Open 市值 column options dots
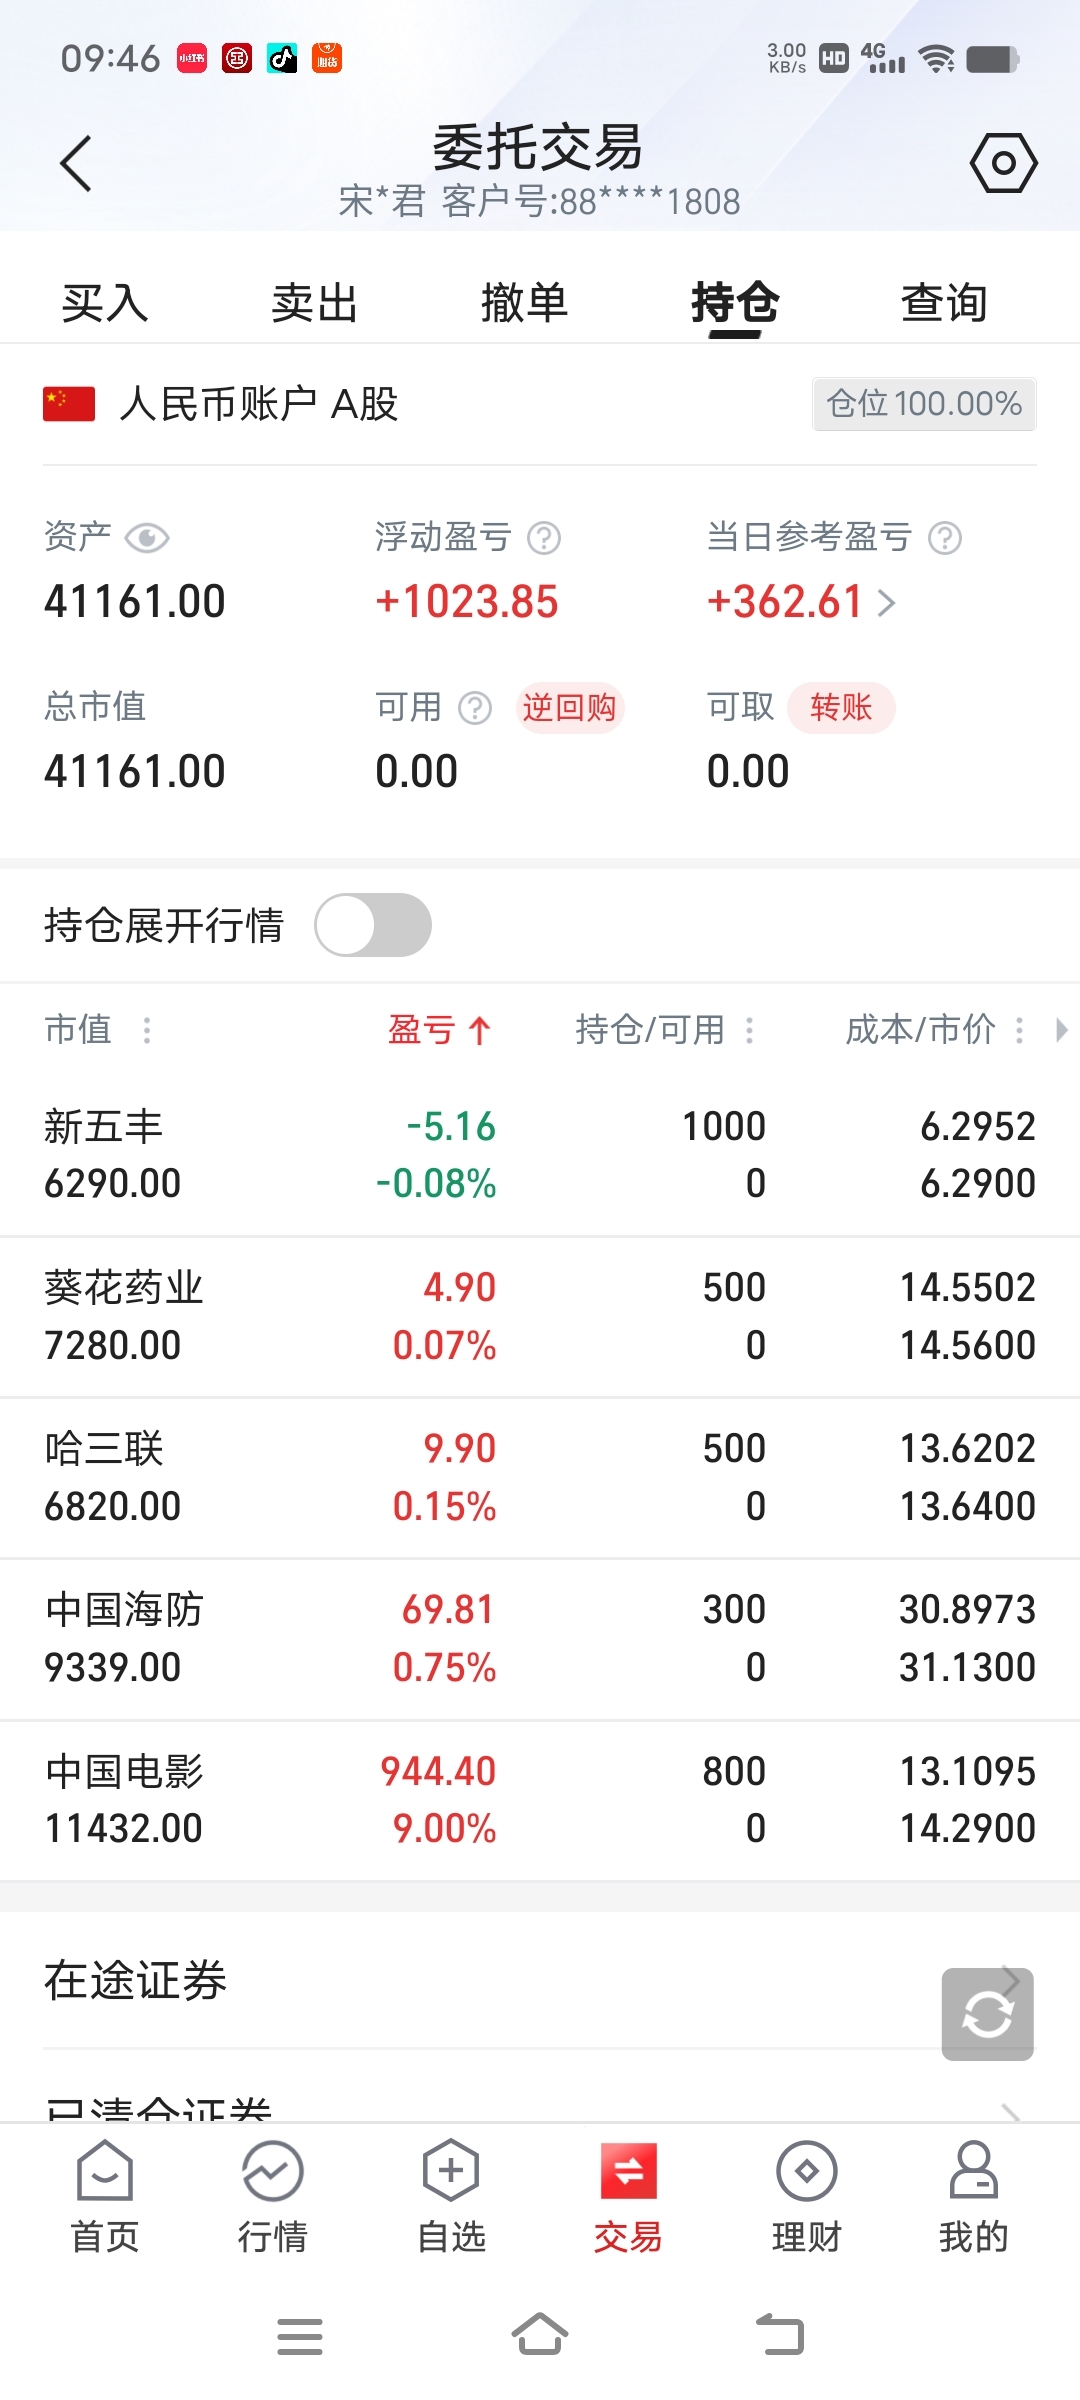Screen dimensions: 1080x2400 click(x=147, y=1030)
